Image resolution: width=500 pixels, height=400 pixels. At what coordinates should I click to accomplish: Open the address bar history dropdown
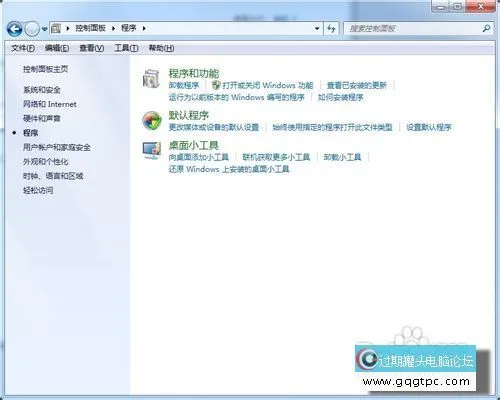pos(317,29)
